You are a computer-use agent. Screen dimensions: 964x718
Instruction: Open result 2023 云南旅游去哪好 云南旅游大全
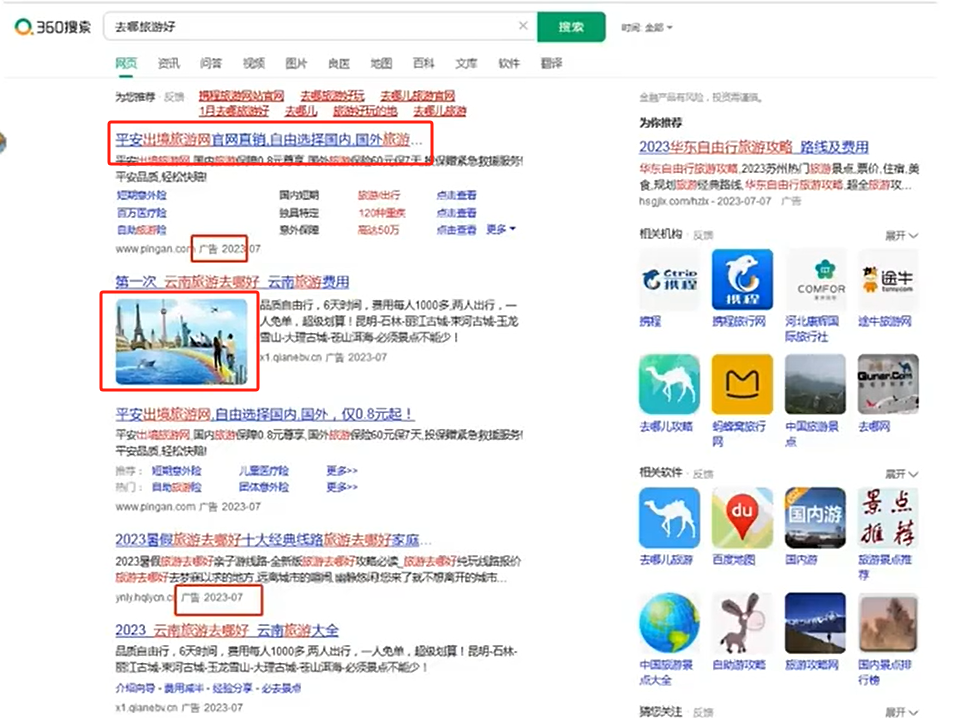227,630
